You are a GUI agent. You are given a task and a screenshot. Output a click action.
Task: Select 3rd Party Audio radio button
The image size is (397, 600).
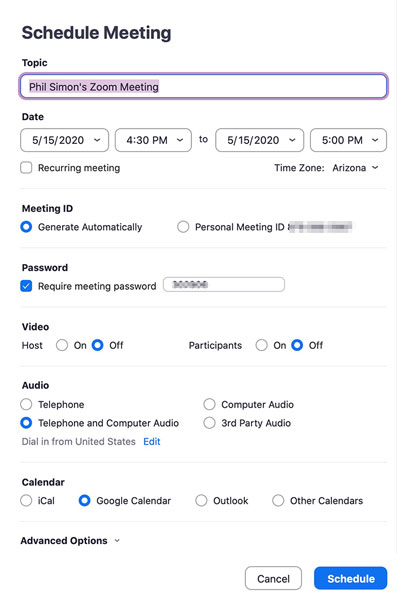pos(209,423)
